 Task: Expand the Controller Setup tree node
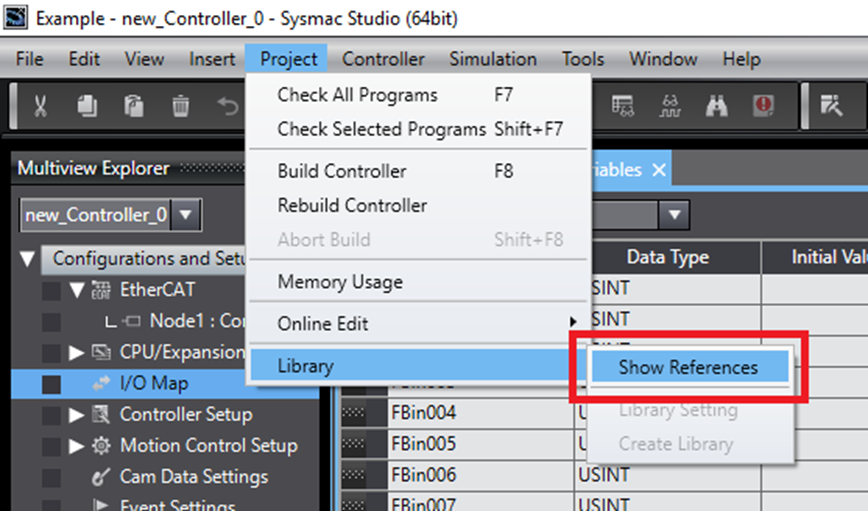coord(77,415)
